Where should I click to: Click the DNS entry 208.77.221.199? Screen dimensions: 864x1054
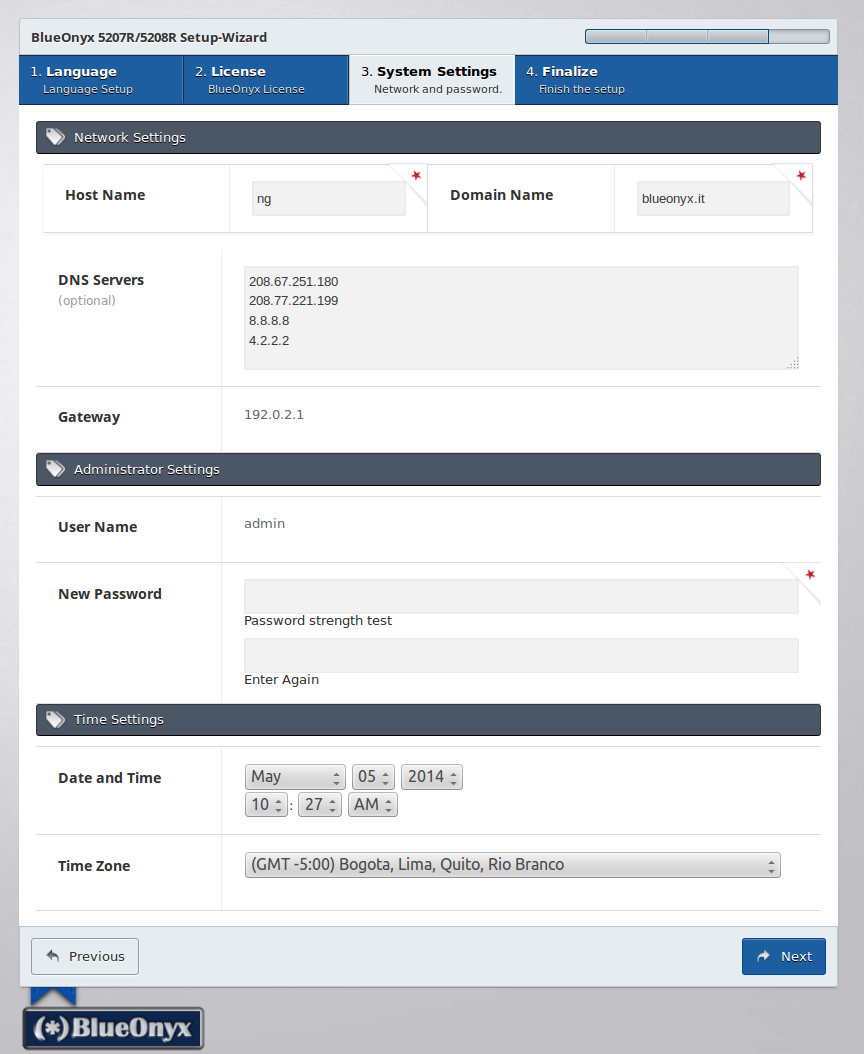coord(293,300)
